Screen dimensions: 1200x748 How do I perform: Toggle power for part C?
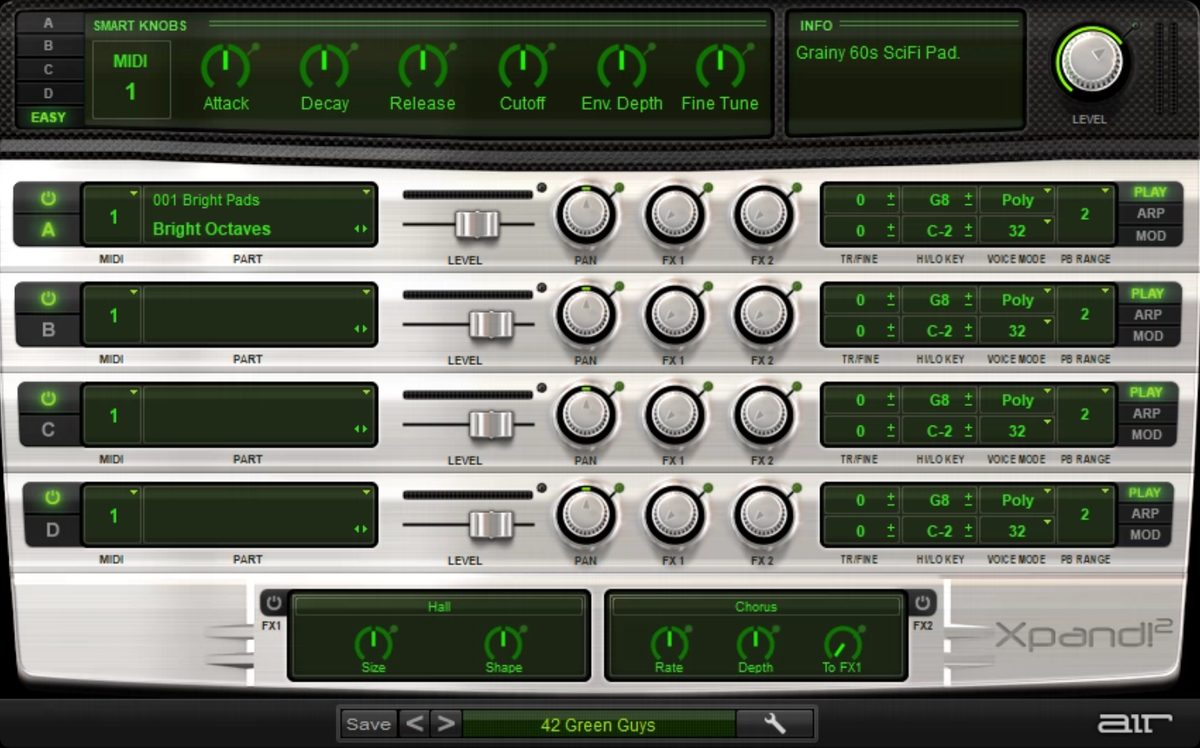tap(48, 399)
